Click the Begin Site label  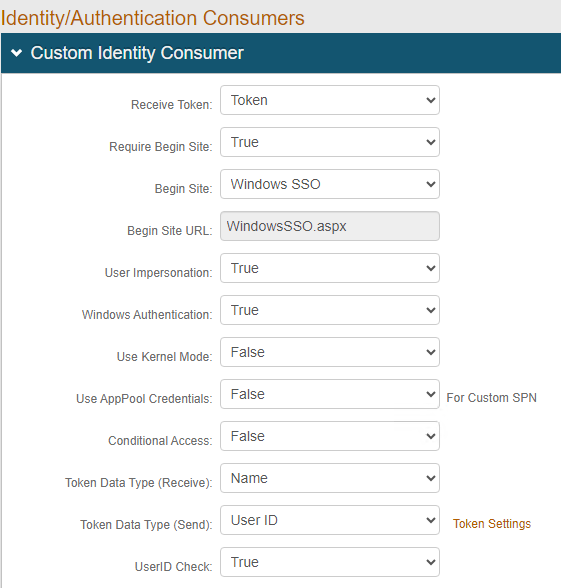(183, 189)
